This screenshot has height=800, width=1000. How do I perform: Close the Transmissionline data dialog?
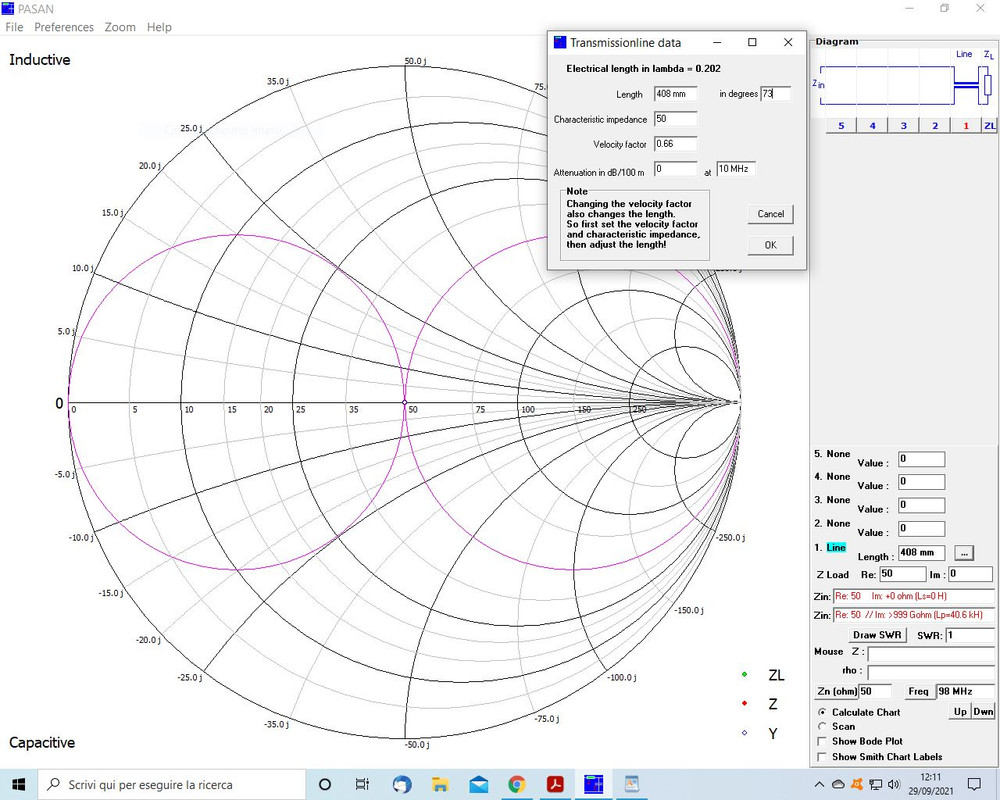tap(788, 42)
